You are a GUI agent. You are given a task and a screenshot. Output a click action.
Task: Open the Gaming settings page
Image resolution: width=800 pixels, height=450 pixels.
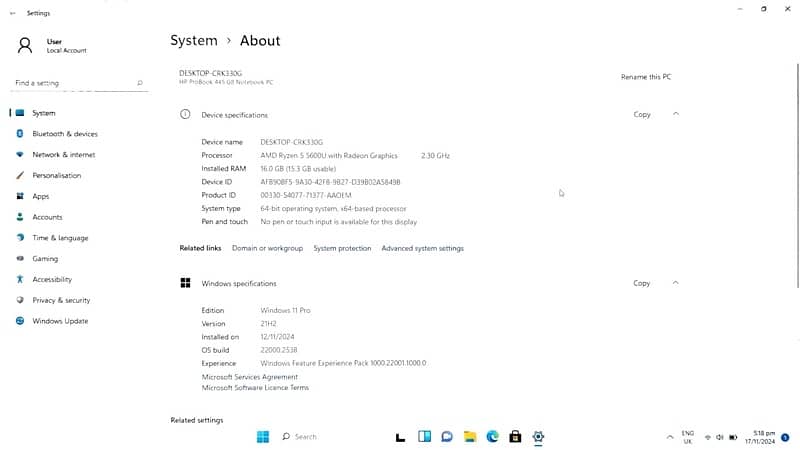point(45,258)
